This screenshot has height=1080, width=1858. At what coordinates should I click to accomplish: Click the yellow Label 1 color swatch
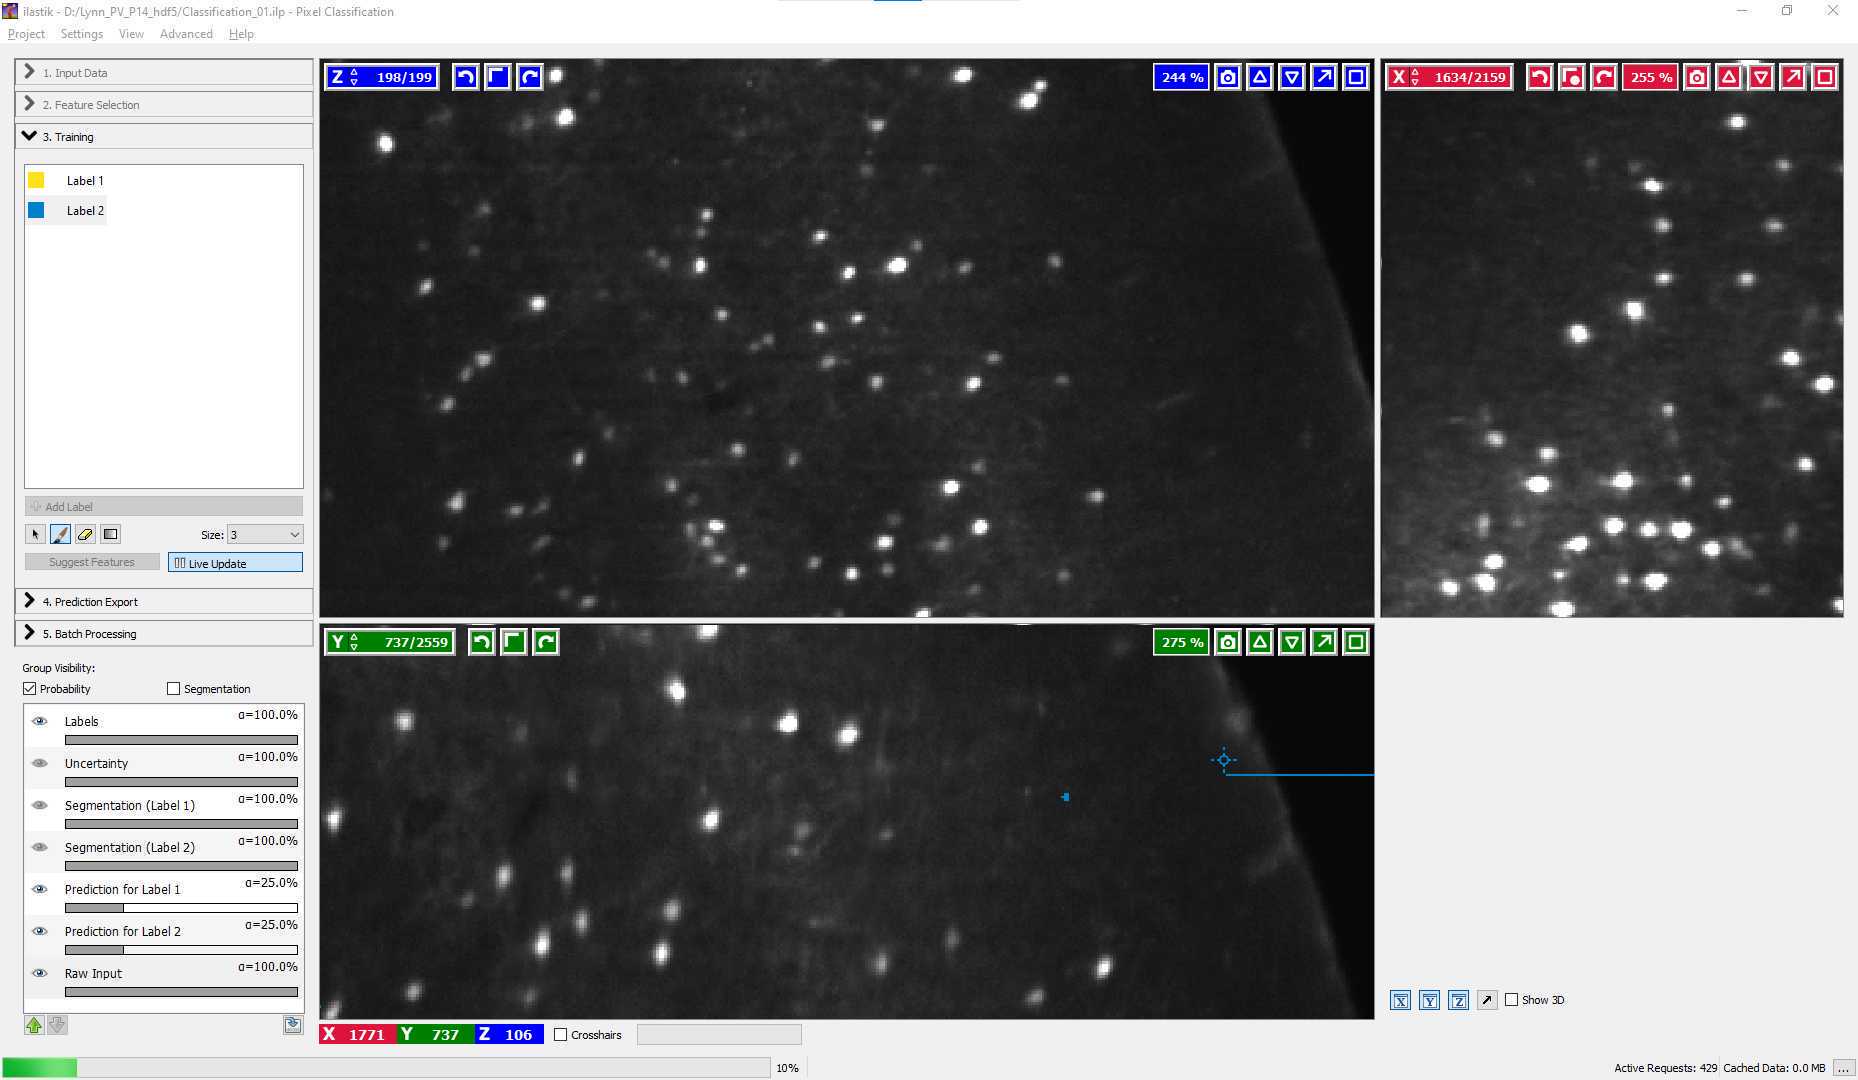point(36,180)
